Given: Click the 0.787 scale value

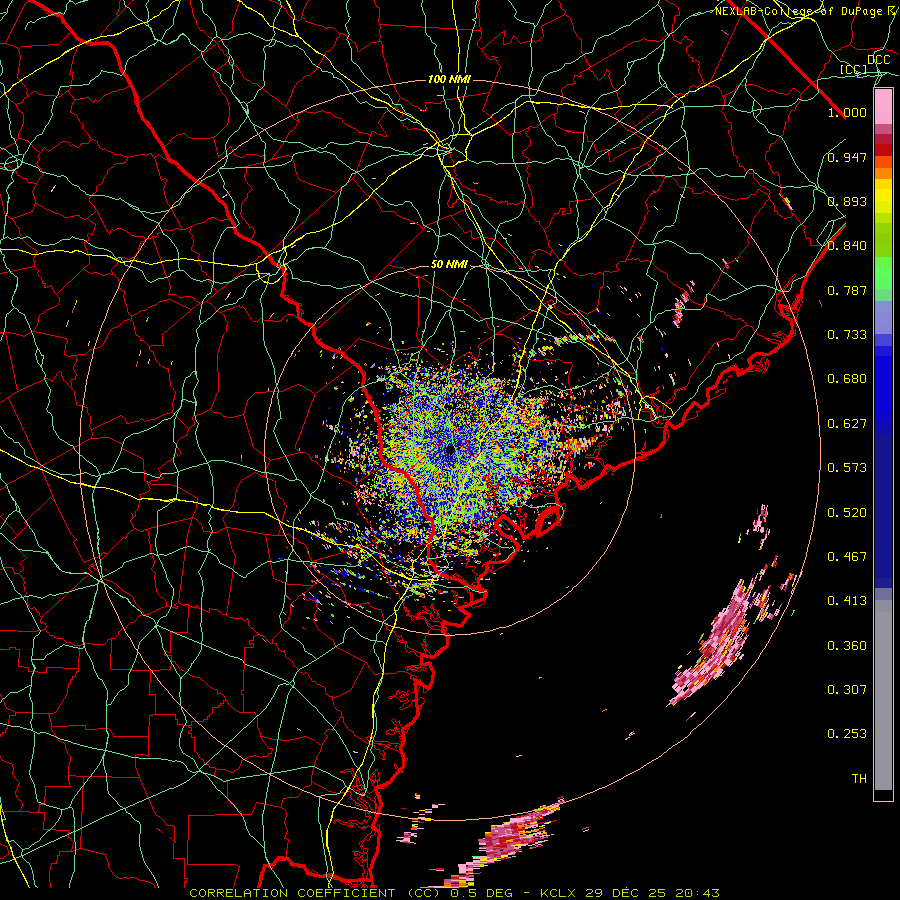Looking at the screenshot, I should pyautogui.click(x=847, y=290).
